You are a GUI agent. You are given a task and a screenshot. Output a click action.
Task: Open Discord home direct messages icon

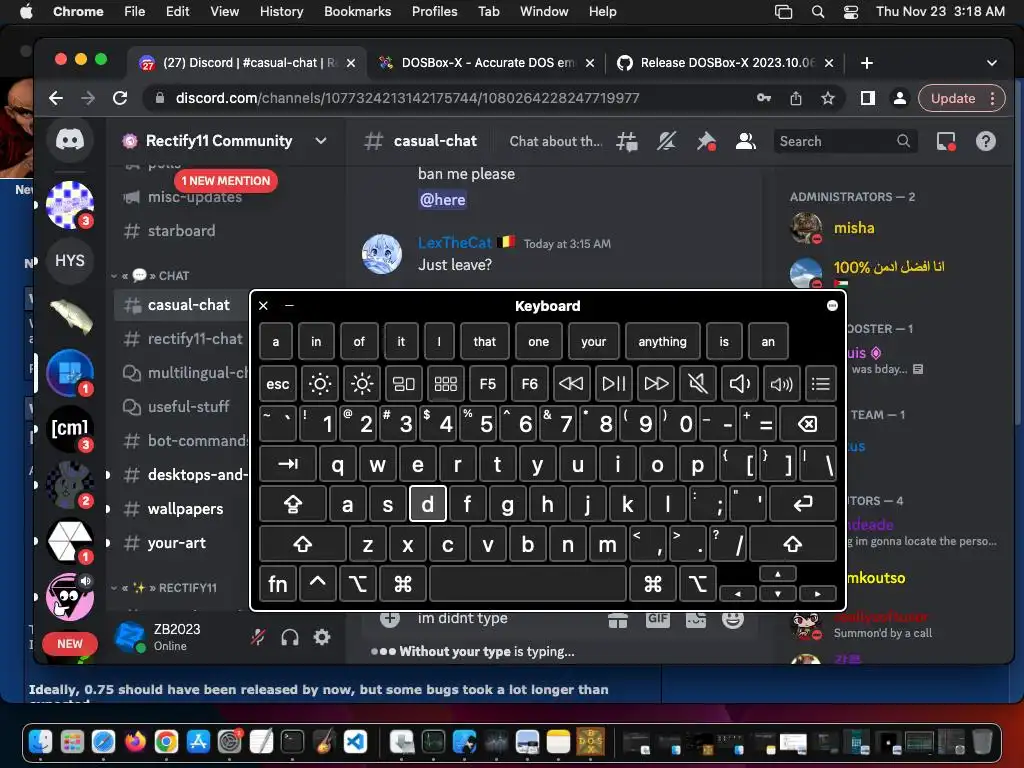70,140
